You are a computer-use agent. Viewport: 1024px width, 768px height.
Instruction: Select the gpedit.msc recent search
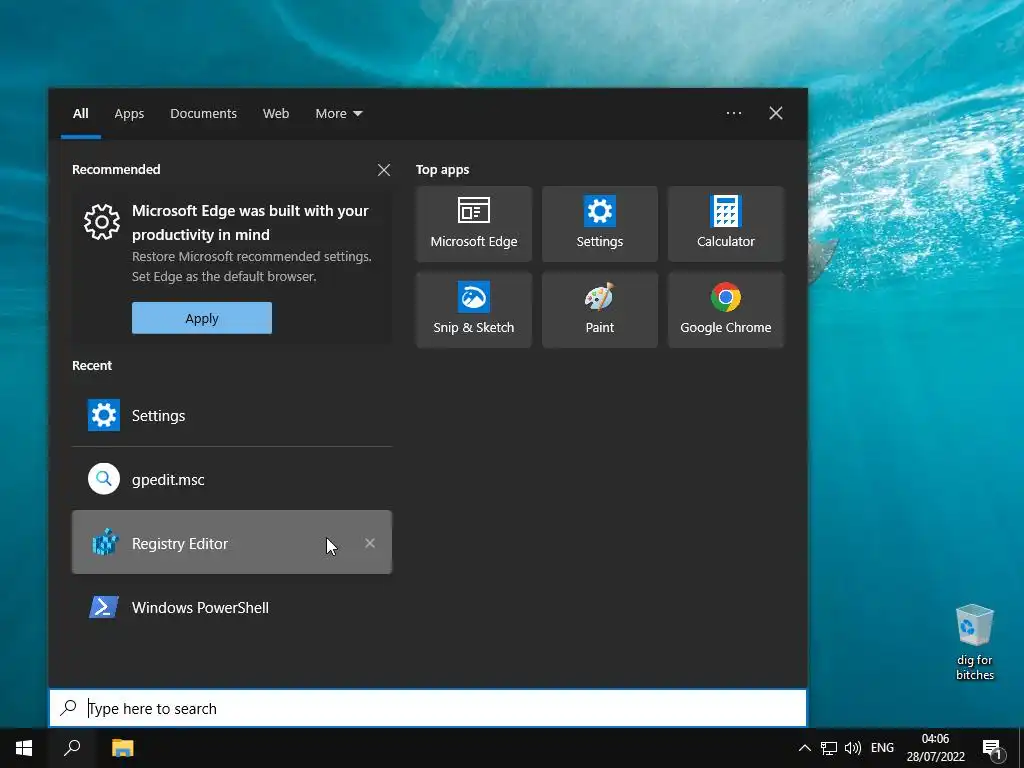tap(232, 479)
